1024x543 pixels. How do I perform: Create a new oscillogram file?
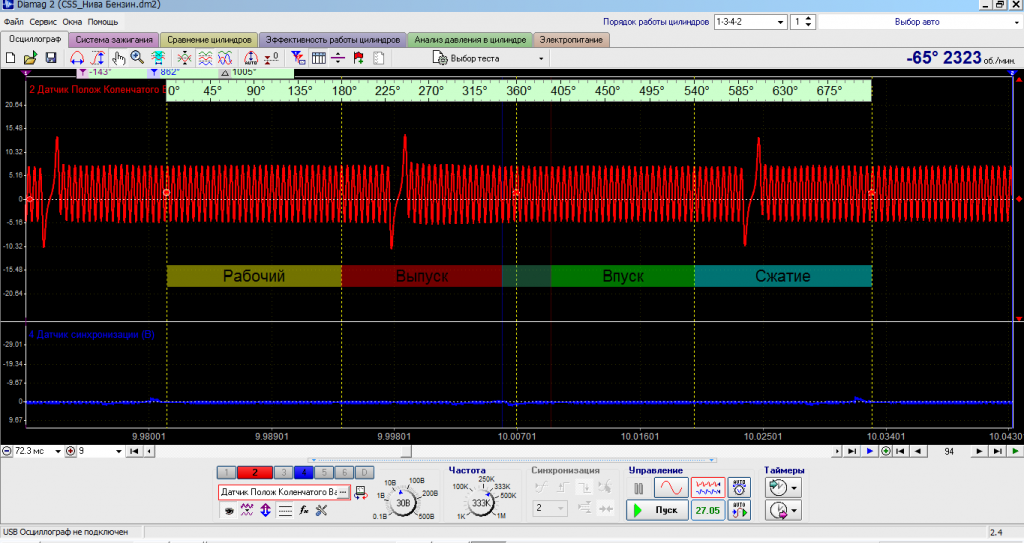(x=10, y=58)
